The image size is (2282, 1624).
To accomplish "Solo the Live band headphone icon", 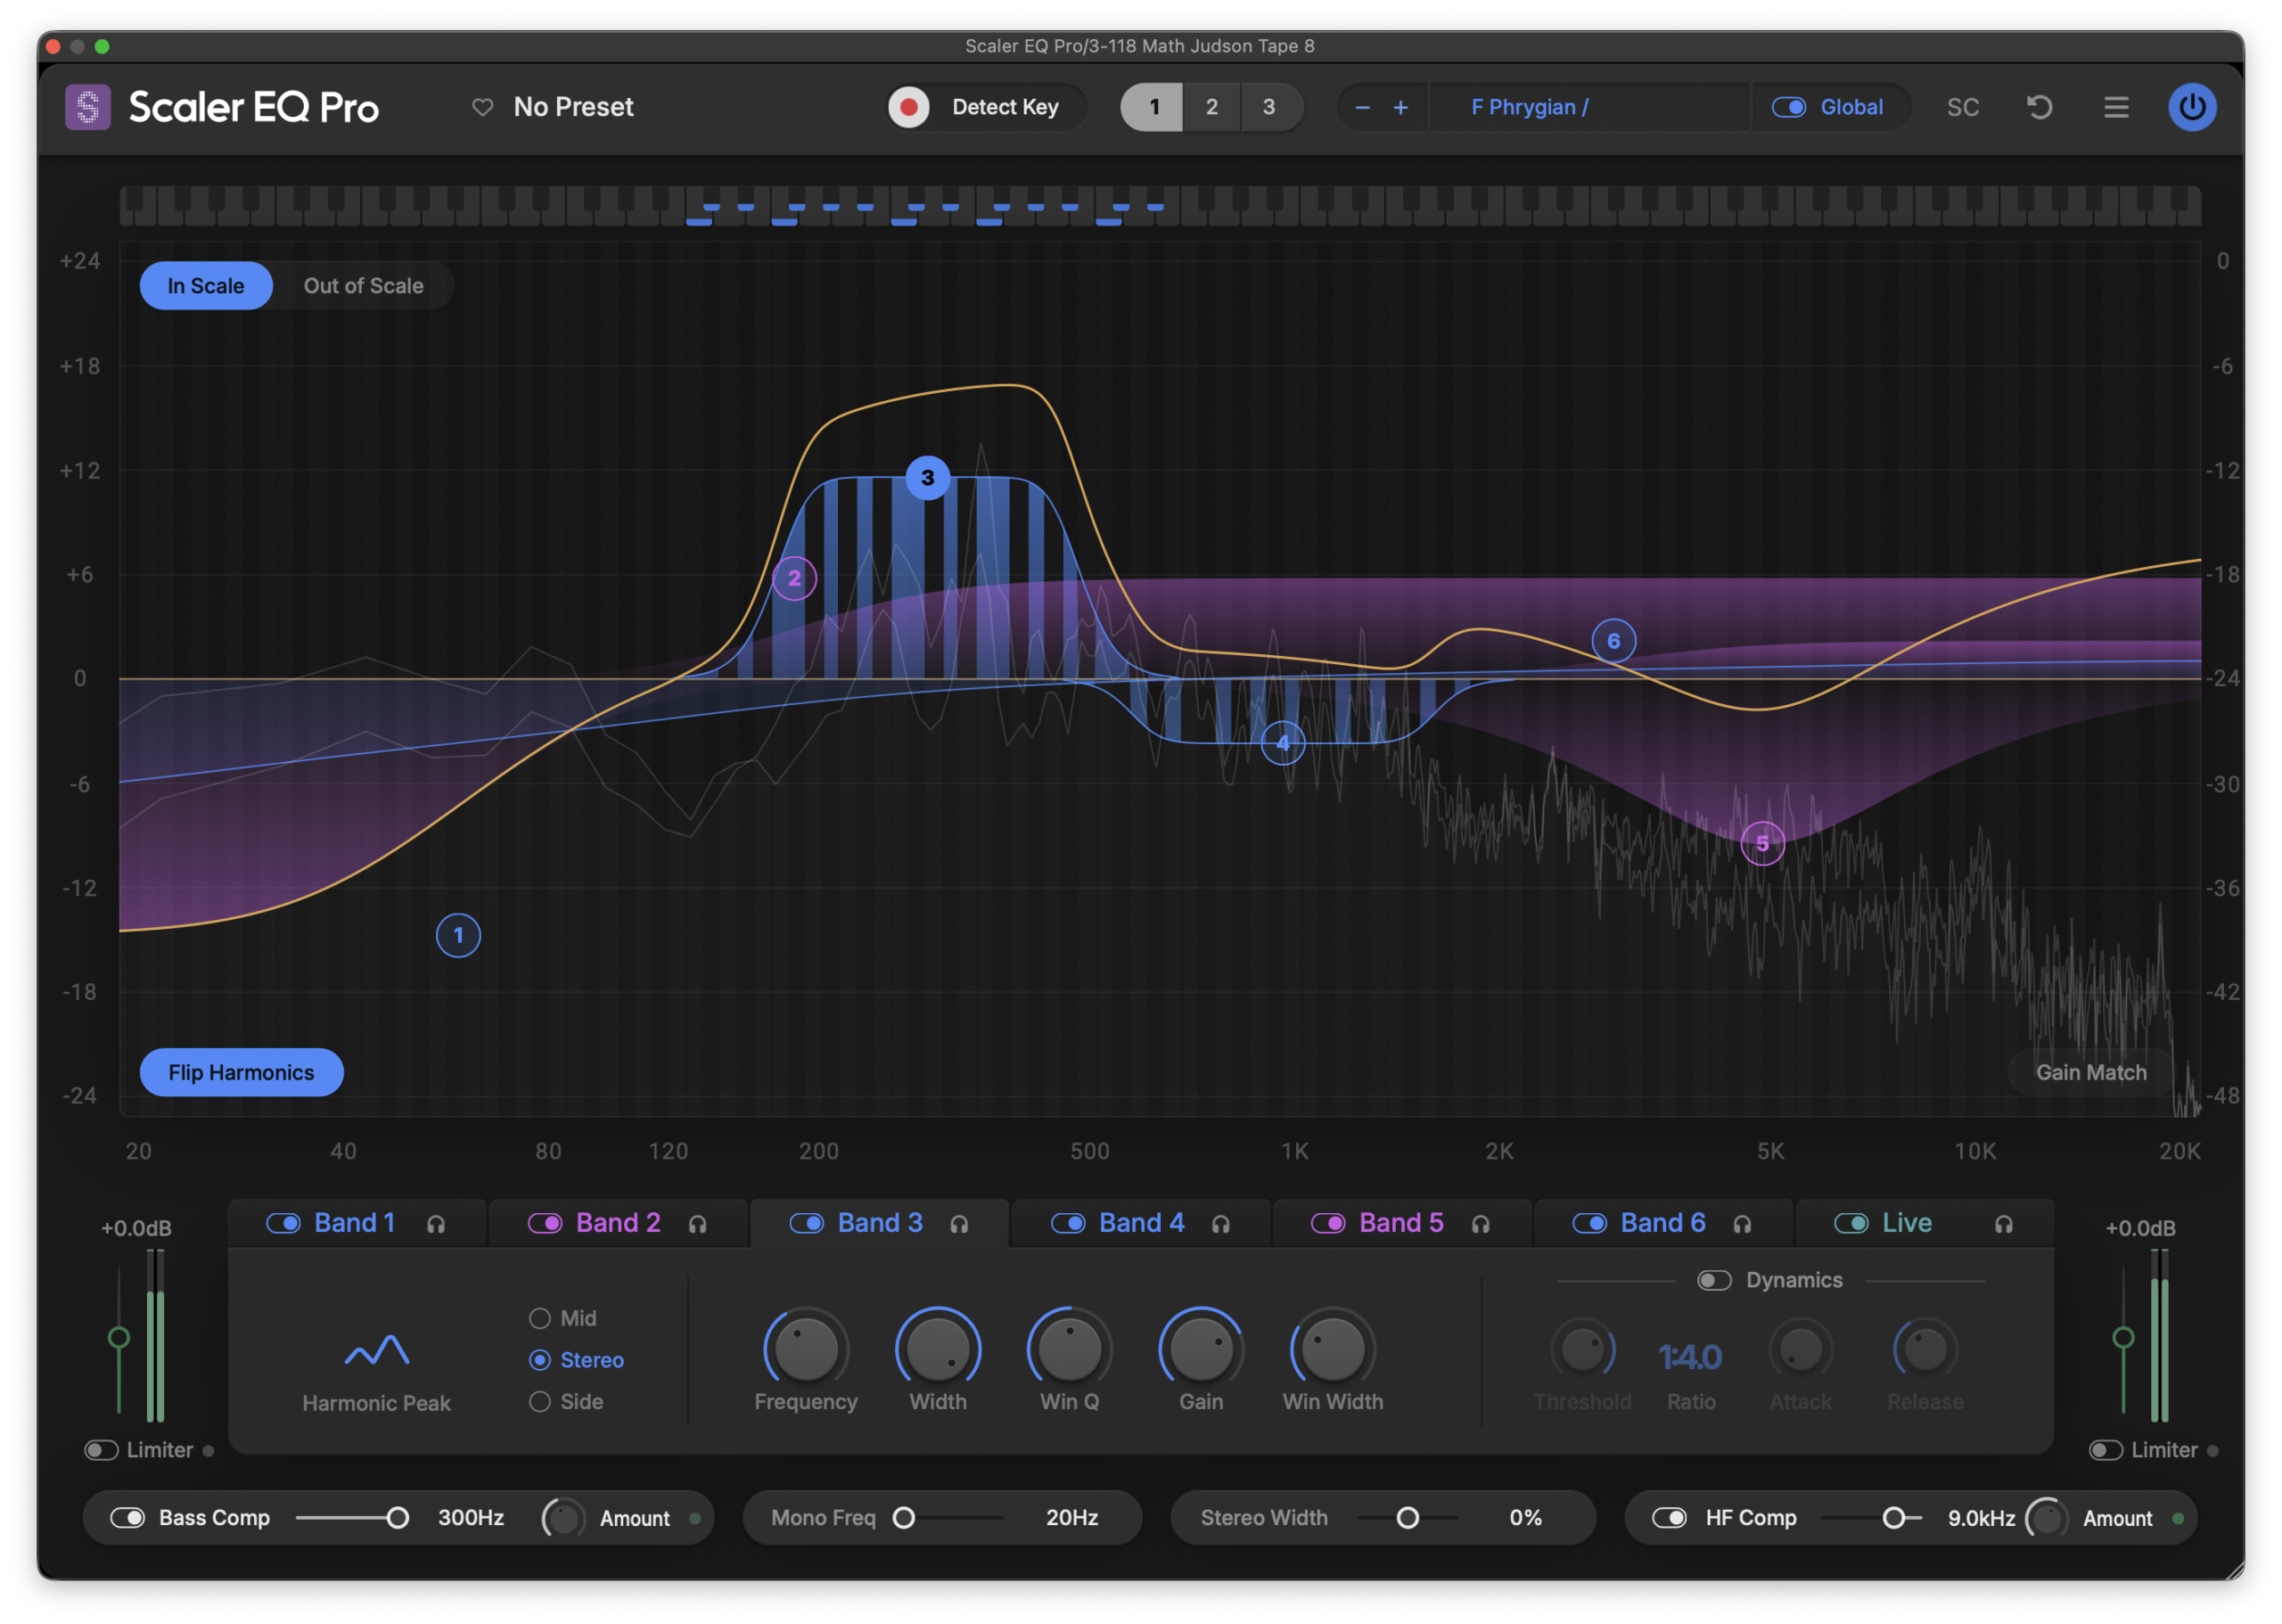I will point(2004,1224).
